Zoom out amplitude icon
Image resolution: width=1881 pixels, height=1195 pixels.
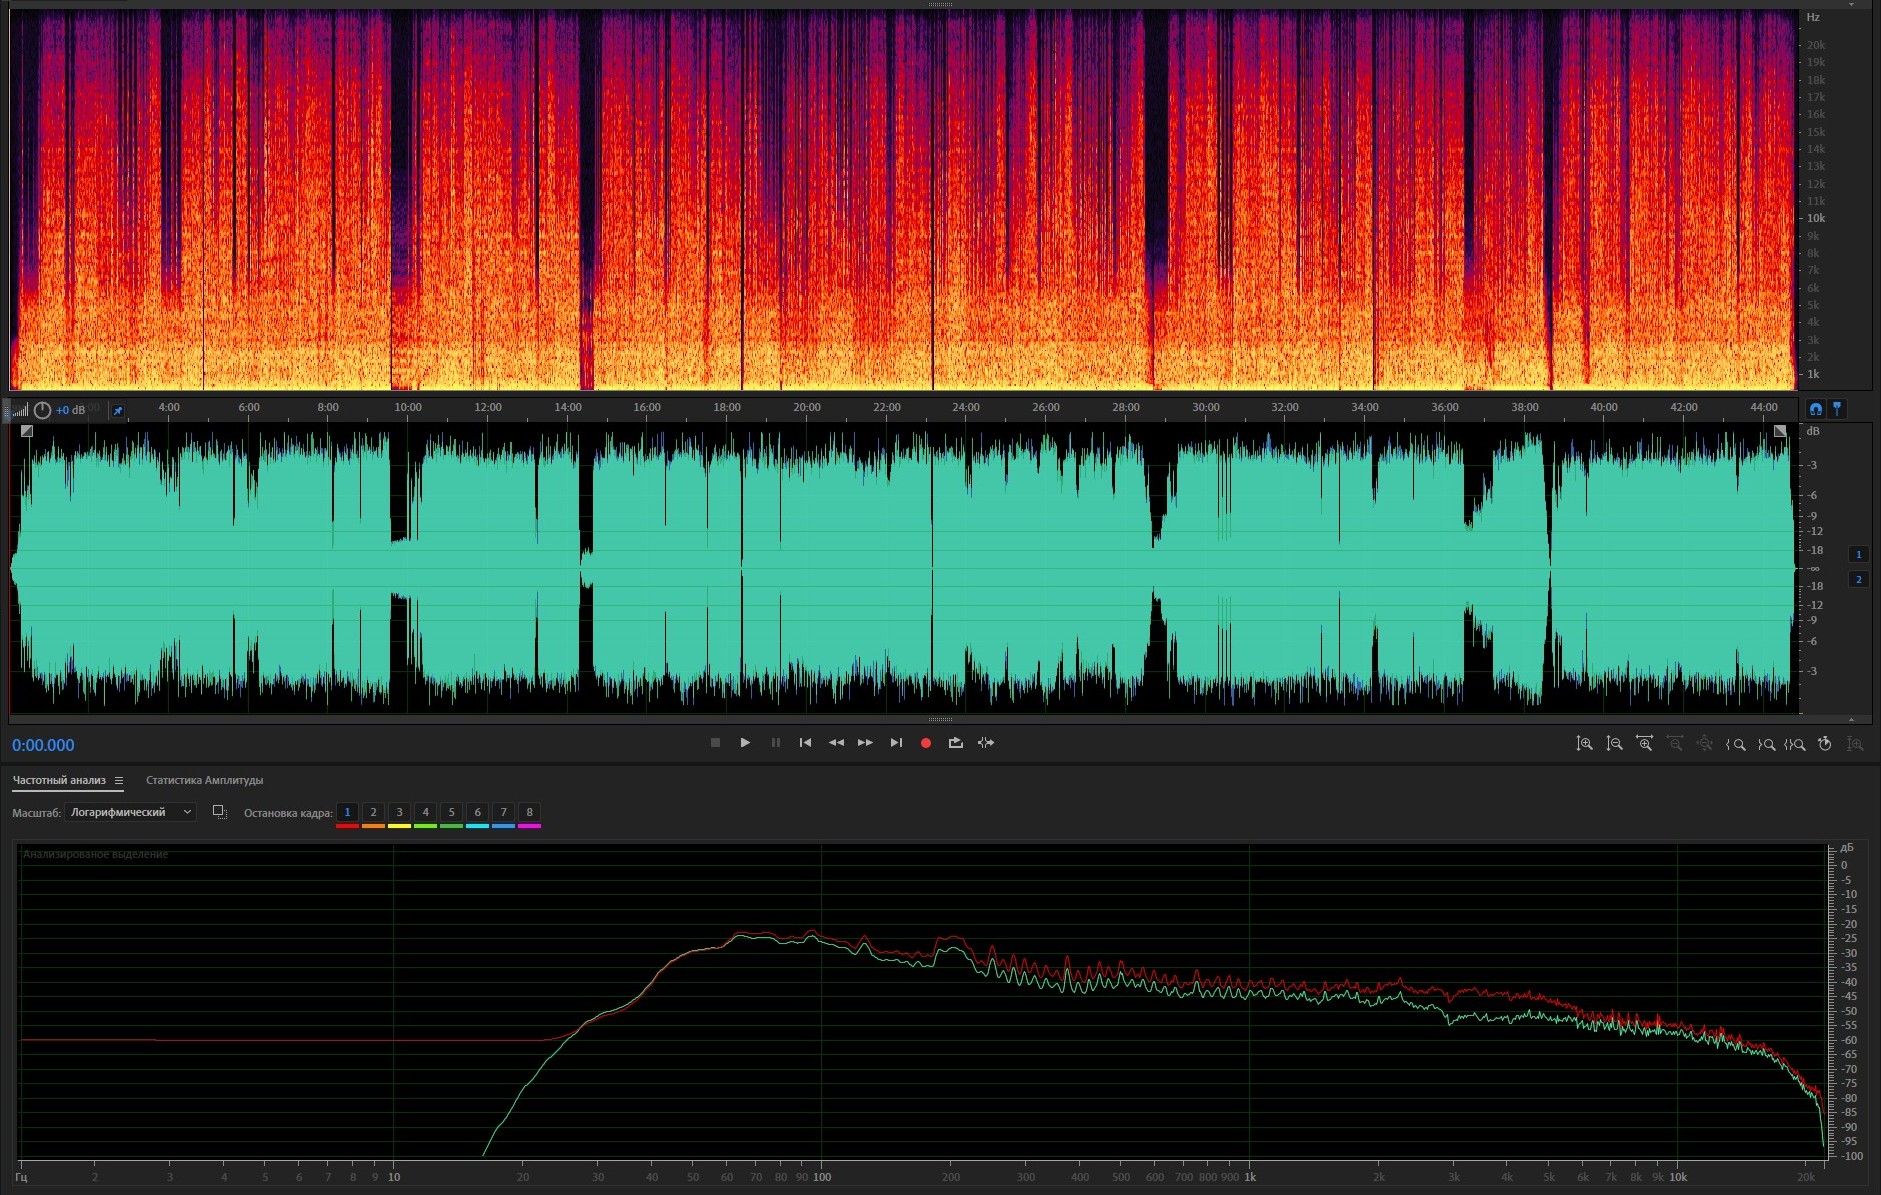[1614, 744]
